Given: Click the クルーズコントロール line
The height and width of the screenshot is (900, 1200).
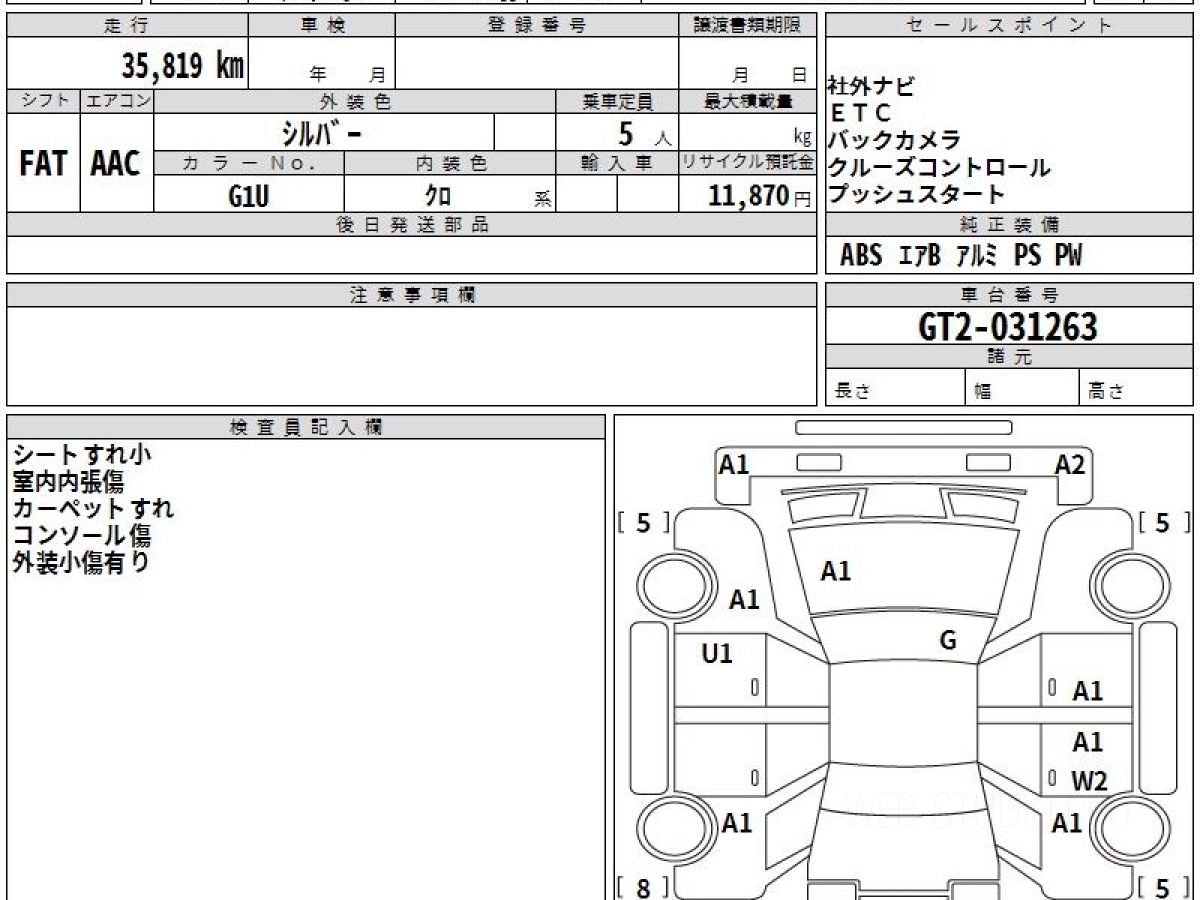Looking at the screenshot, I should tap(939, 167).
